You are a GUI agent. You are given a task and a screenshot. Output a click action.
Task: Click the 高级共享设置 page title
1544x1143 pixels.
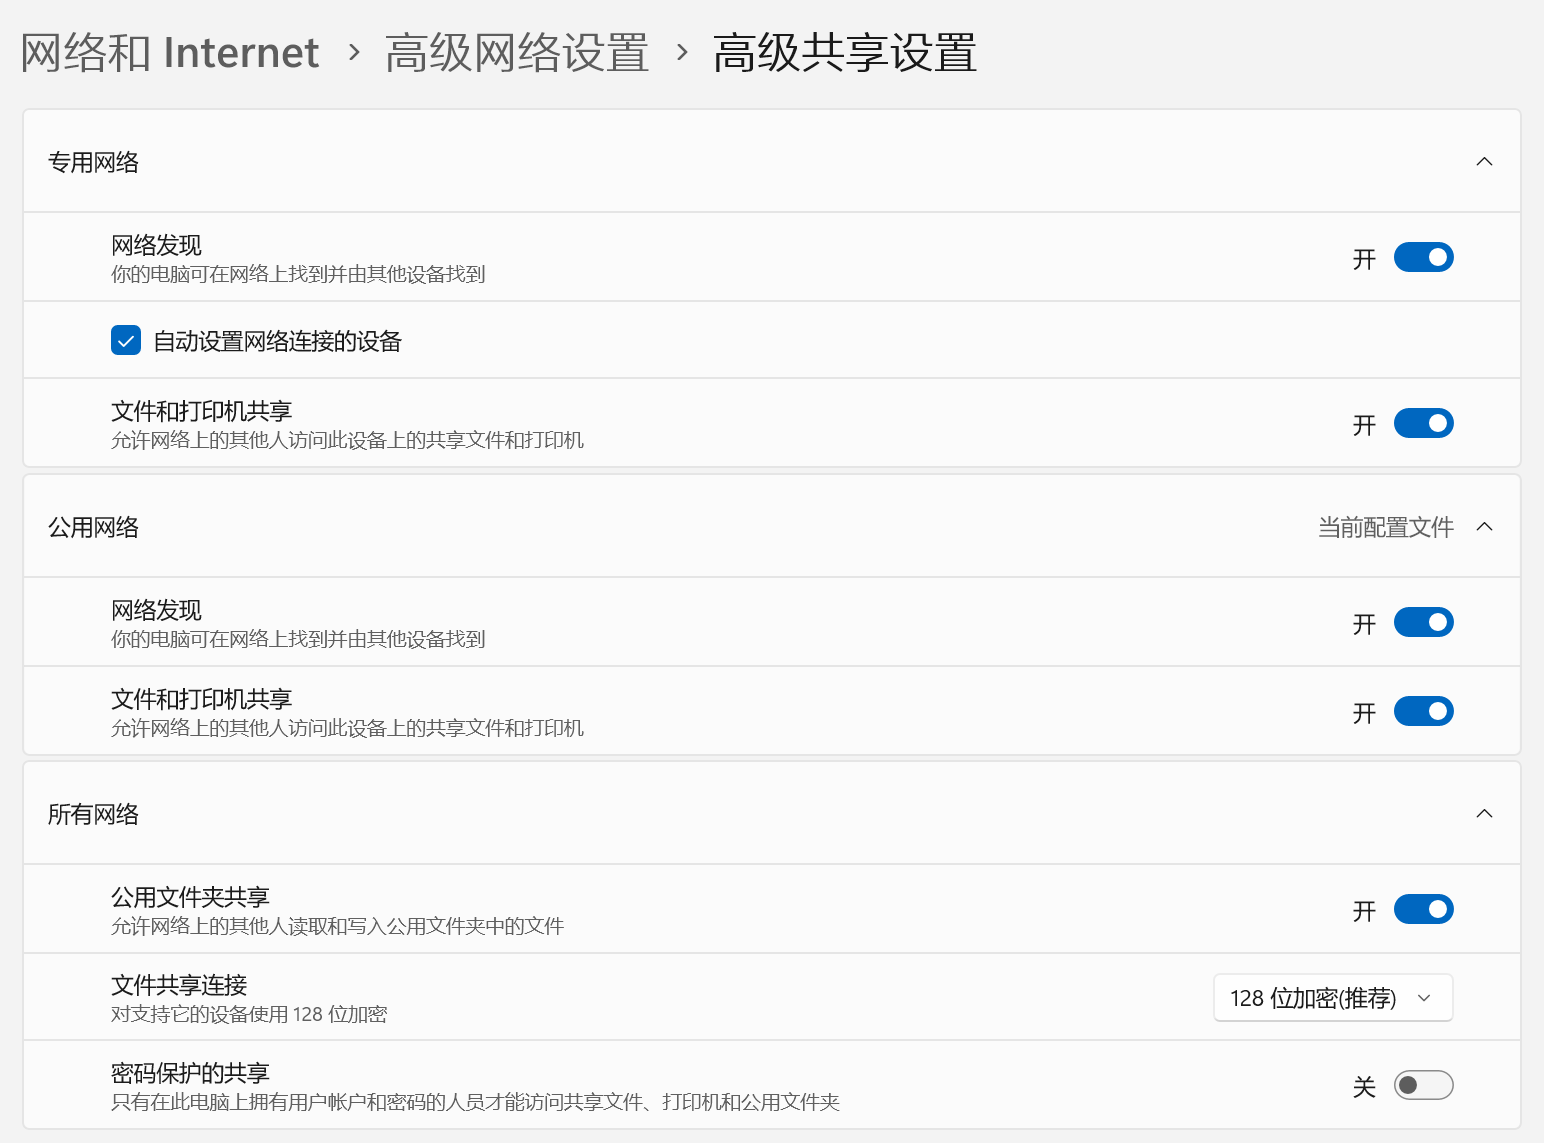[x=844, y=53]
